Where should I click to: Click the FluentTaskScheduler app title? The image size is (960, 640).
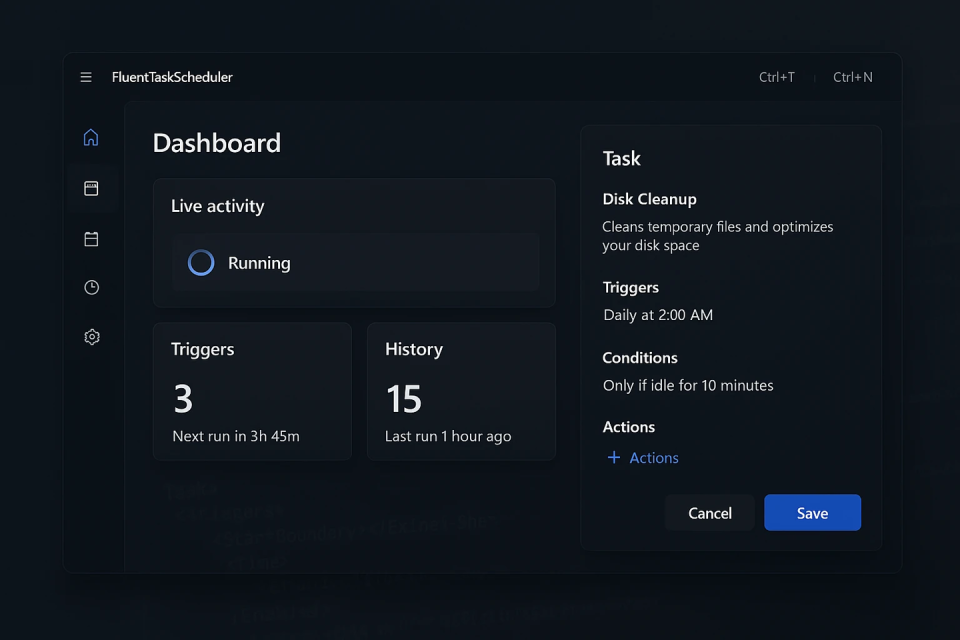click(172, 77)
